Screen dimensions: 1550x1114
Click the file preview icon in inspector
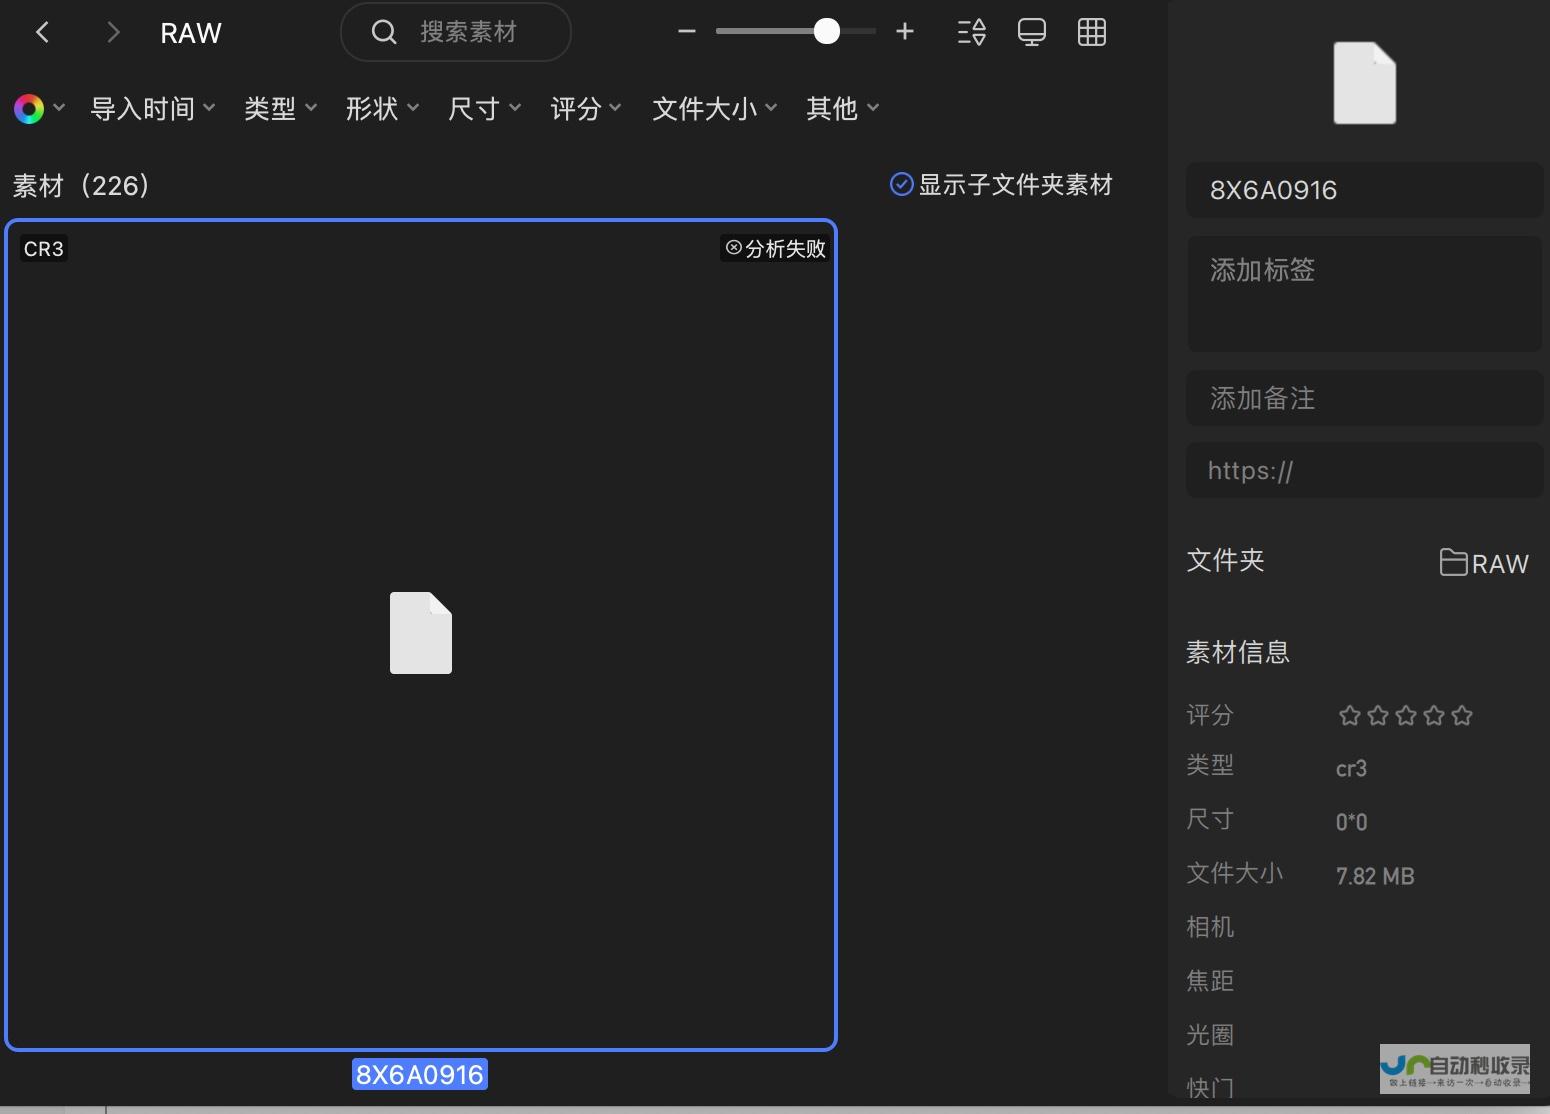tap(1365, 83)
